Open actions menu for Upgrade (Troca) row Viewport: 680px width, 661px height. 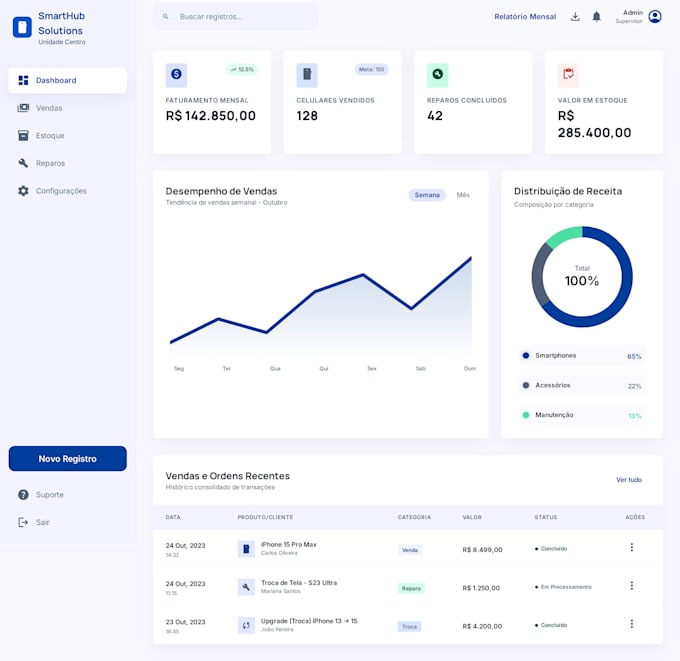[x=632, y=624]
